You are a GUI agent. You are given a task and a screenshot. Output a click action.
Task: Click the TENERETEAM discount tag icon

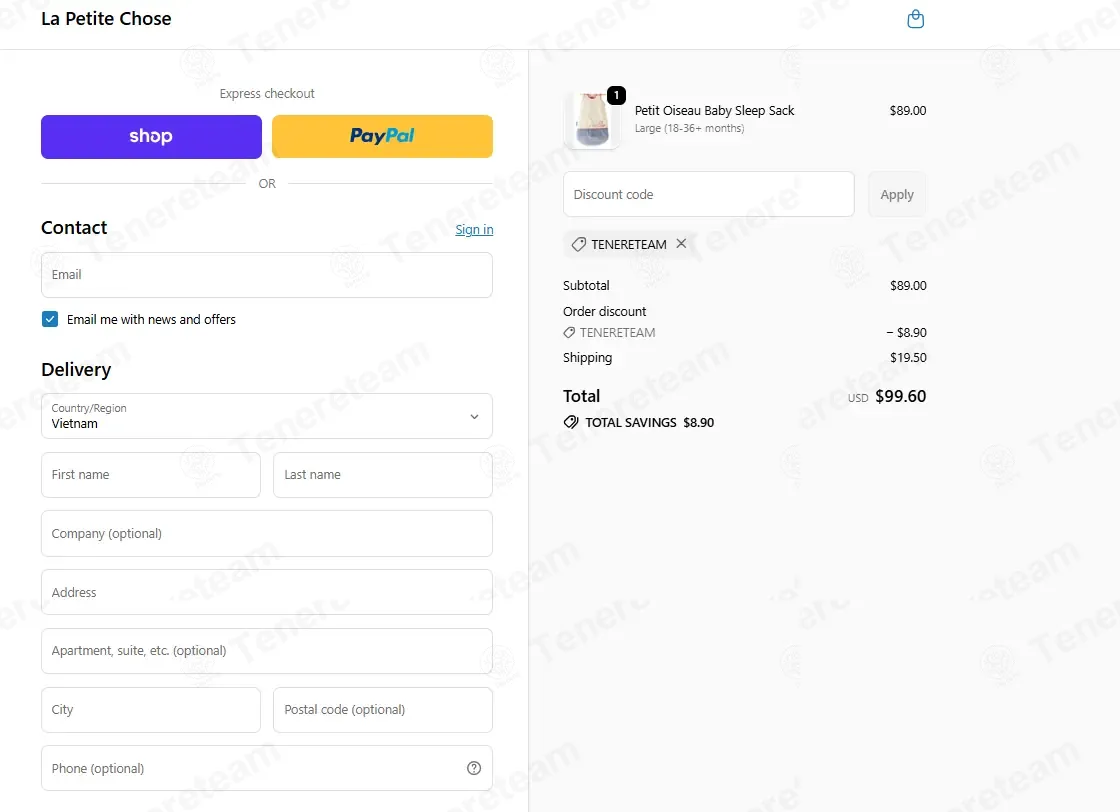tap(579, 244)
